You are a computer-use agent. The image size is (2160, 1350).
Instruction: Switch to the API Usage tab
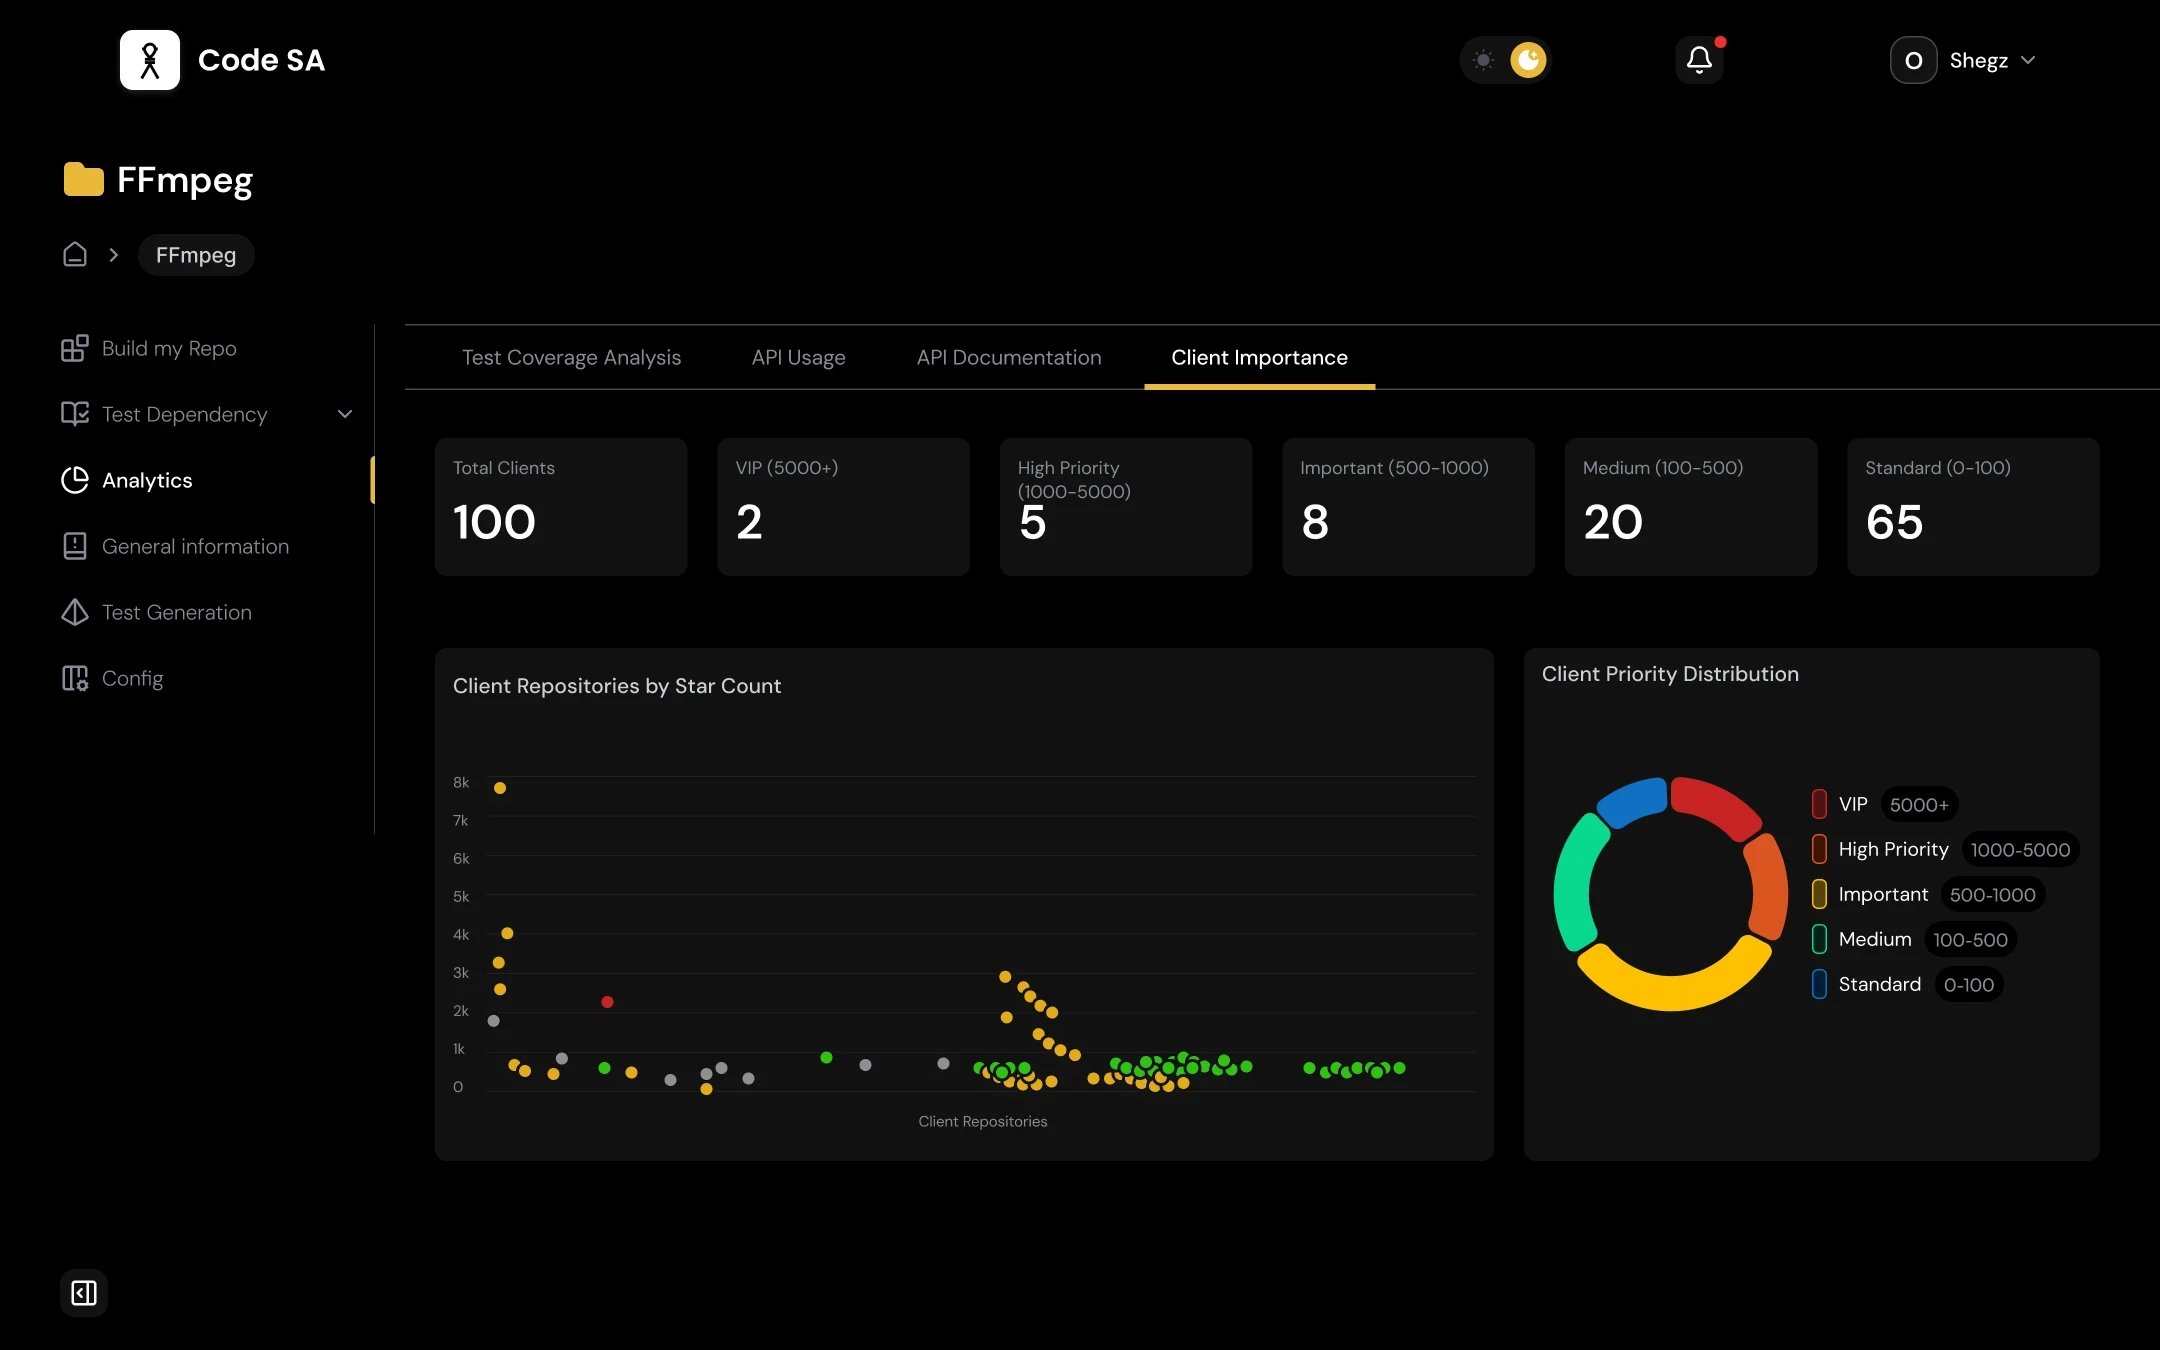coord(798,357)
